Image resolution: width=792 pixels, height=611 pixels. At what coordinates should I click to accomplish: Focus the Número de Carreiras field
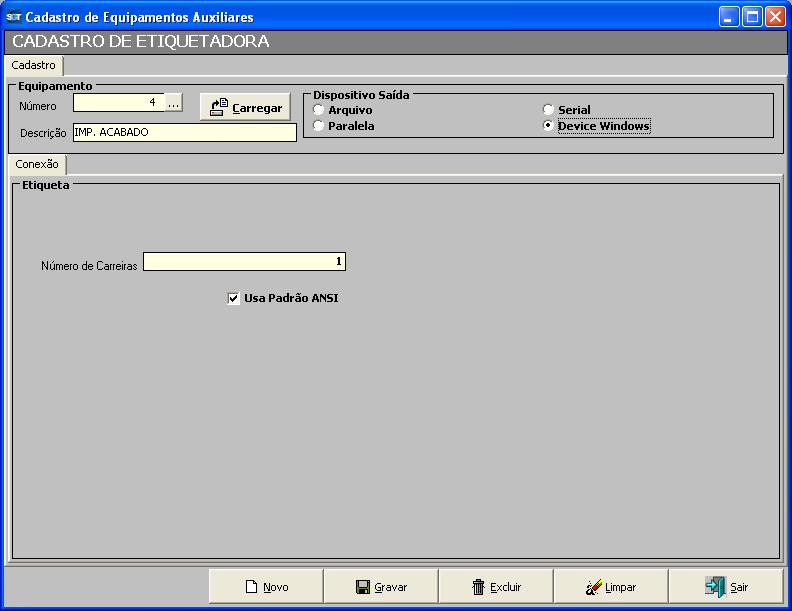[x=244, y=262]
